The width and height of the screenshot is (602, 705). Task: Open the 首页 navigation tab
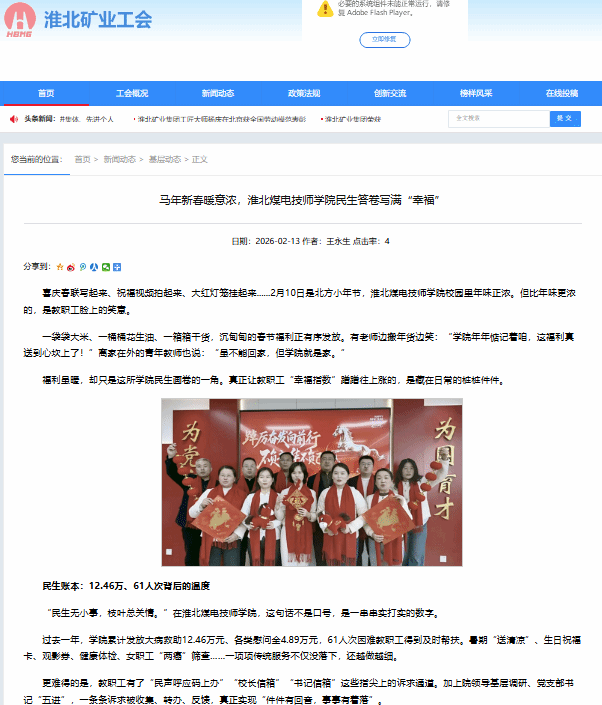click(x=46, y=93)
